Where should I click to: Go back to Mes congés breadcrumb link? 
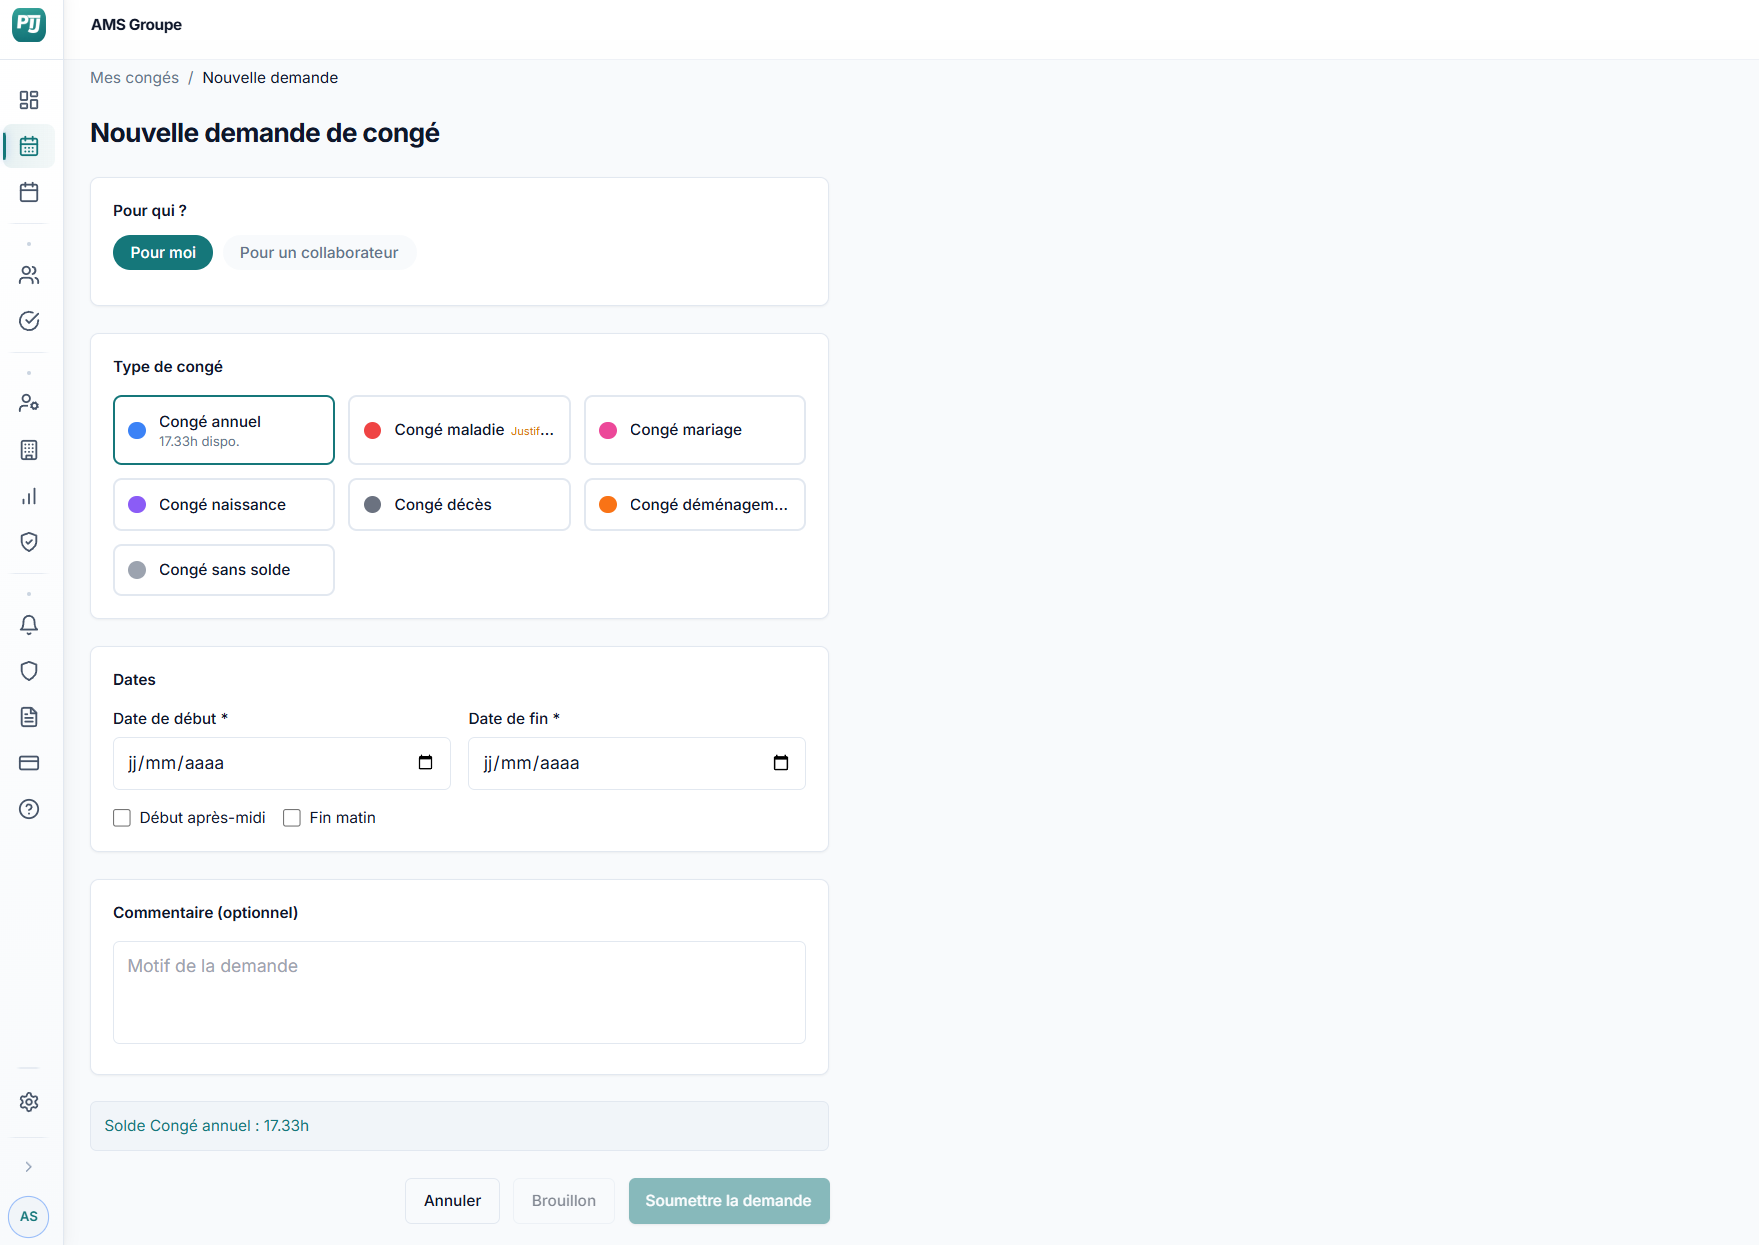[134, 78]
